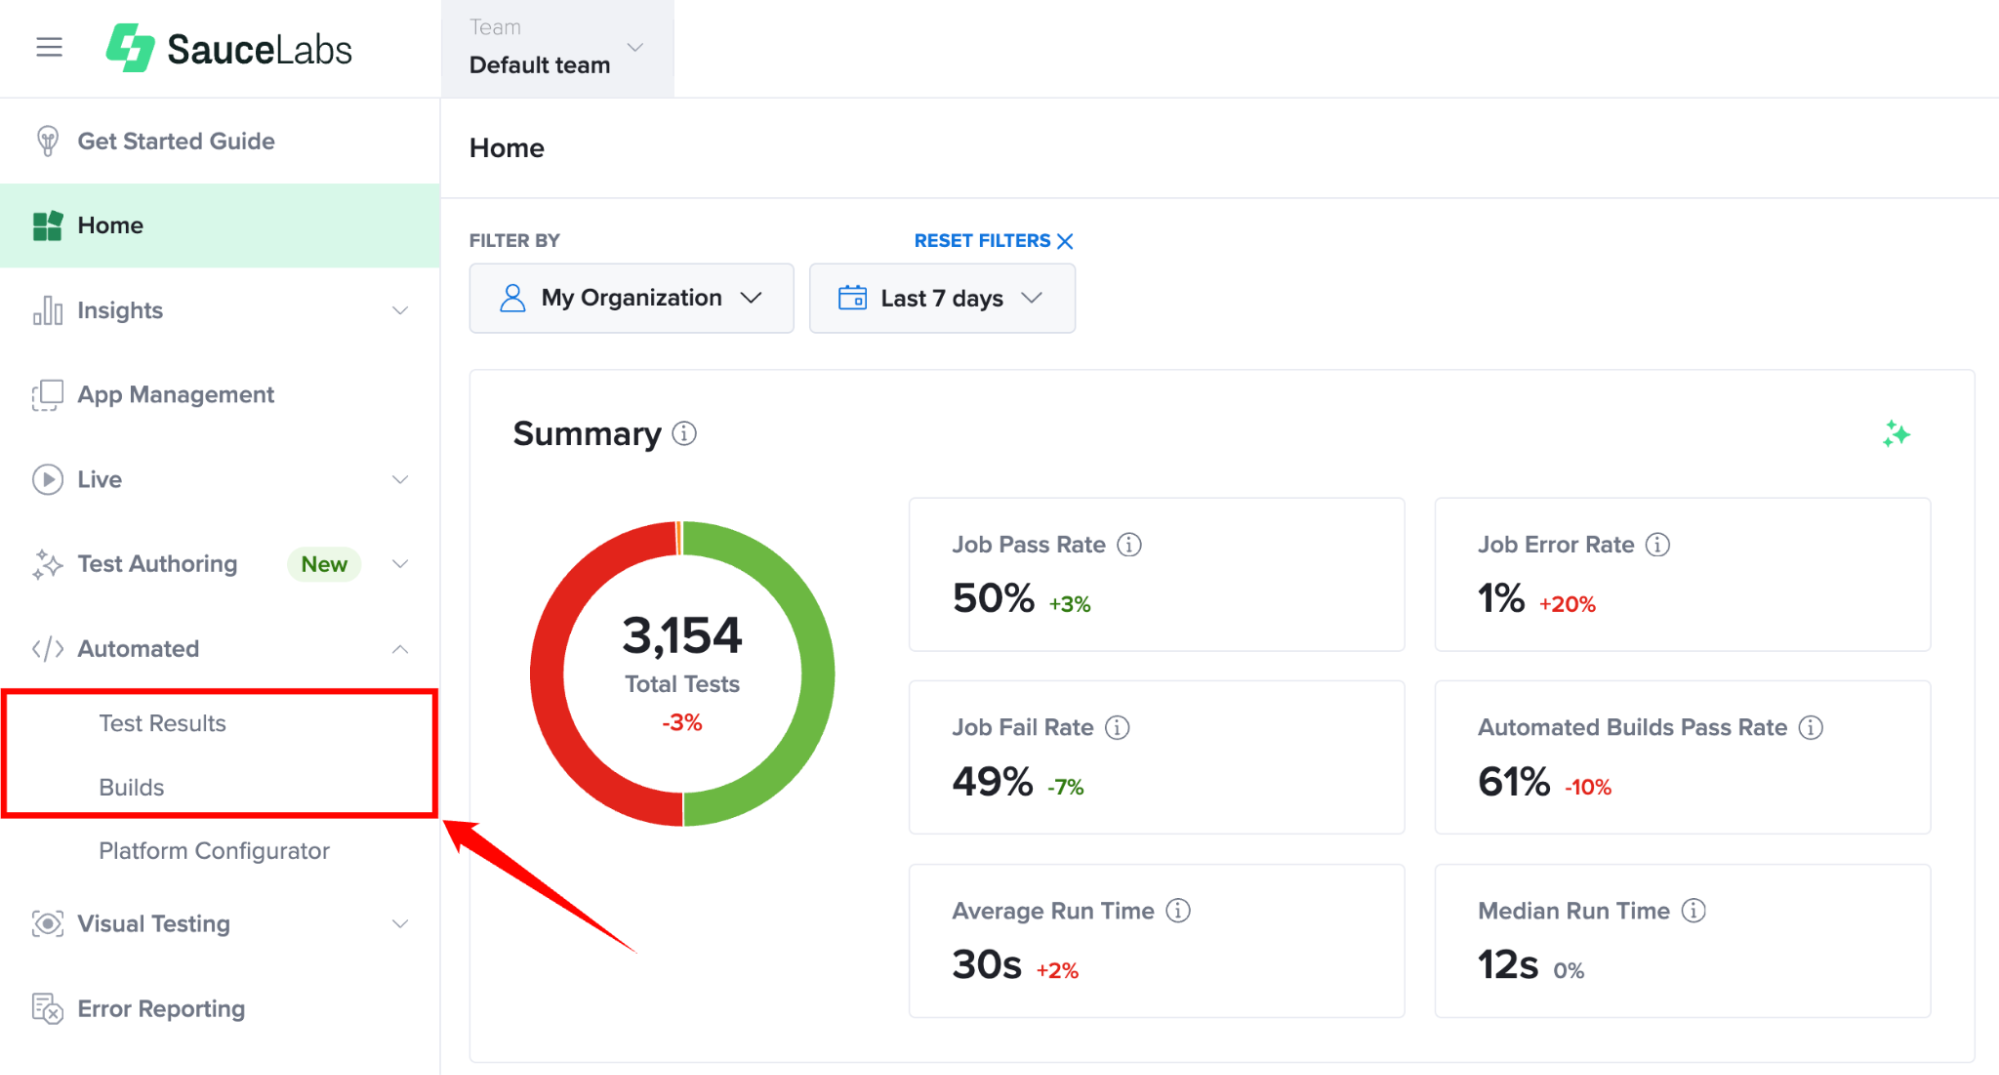Open the Builds sidebar item
The image size is (1999, 1075).
click(131, 788)
